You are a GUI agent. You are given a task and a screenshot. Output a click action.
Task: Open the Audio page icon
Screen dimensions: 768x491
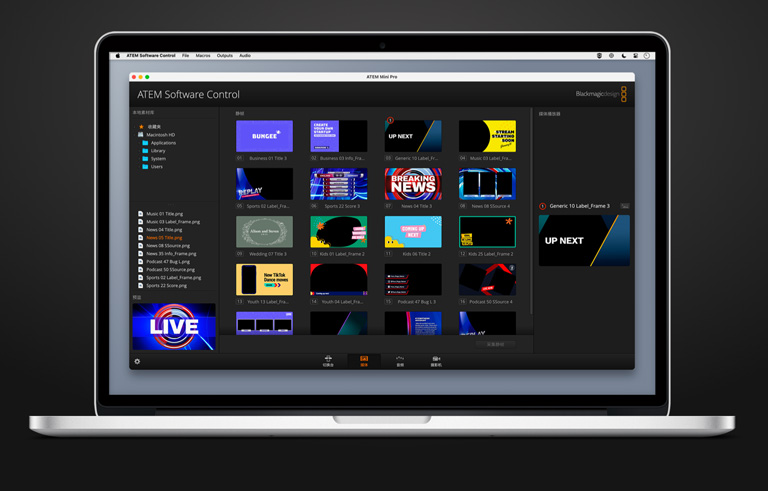[400, 360]
